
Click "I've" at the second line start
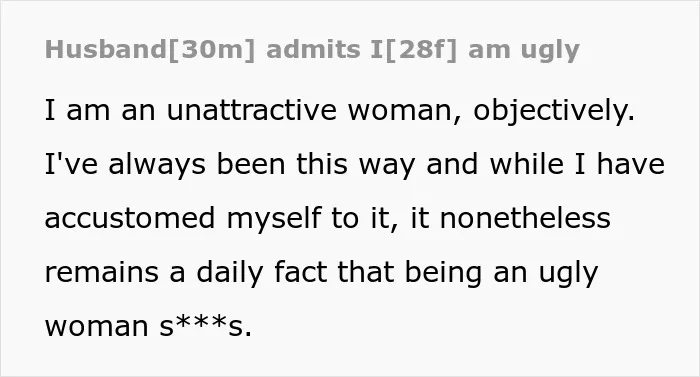71,164
